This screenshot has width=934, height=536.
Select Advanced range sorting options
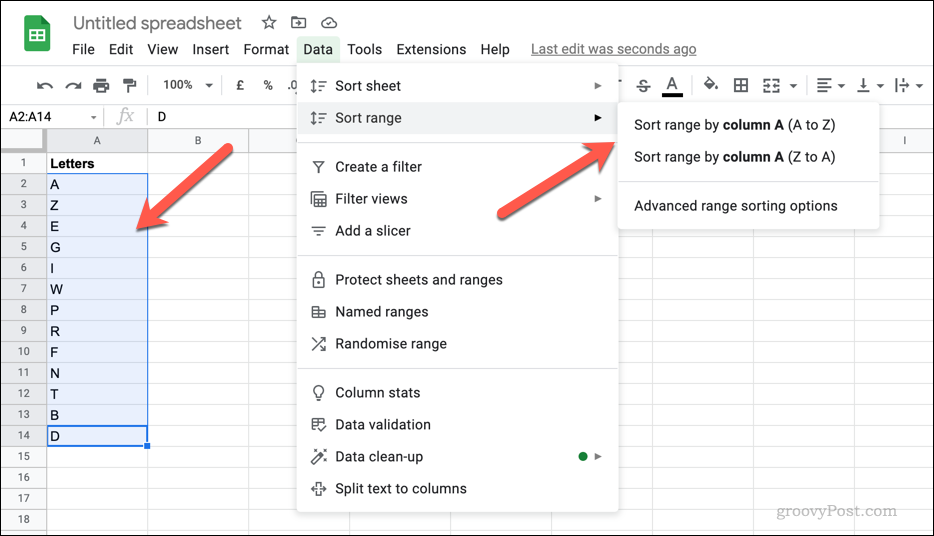tap(735, 206)
